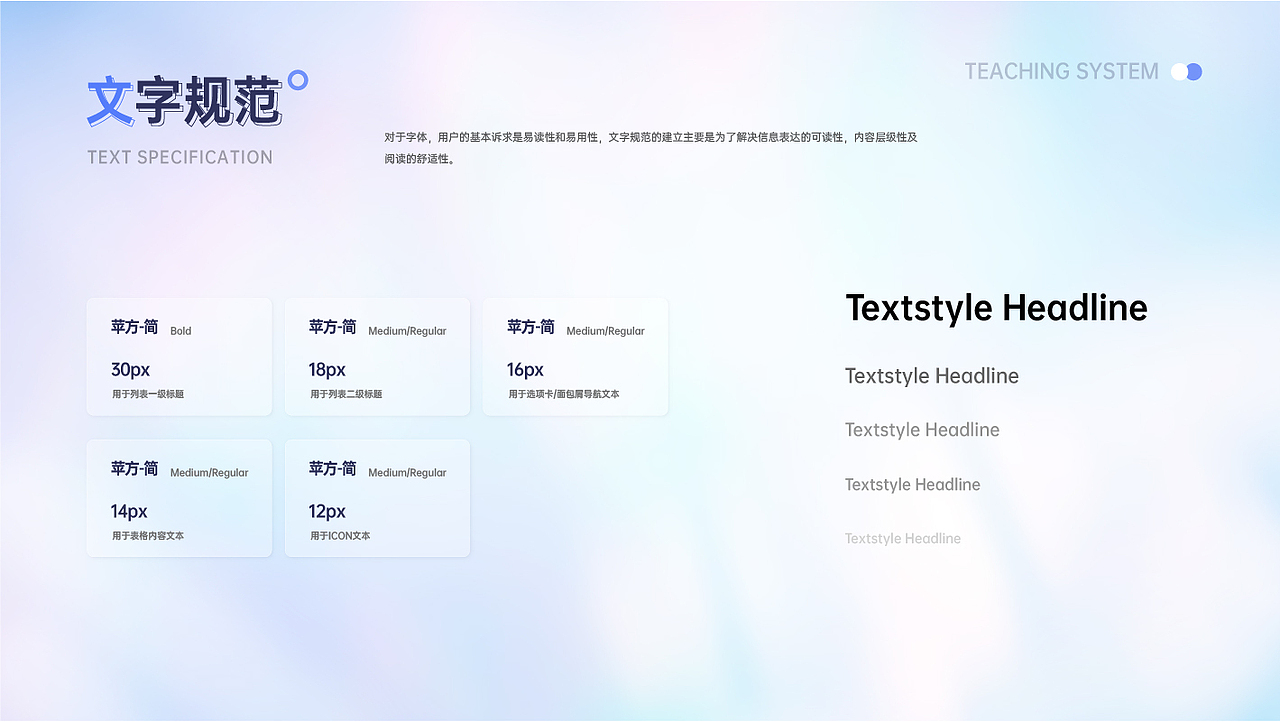Click the description paragraph starting with 对于字体
Image resolution: width=1280 pixels, height=722 pixels.
tap(651, 147)
